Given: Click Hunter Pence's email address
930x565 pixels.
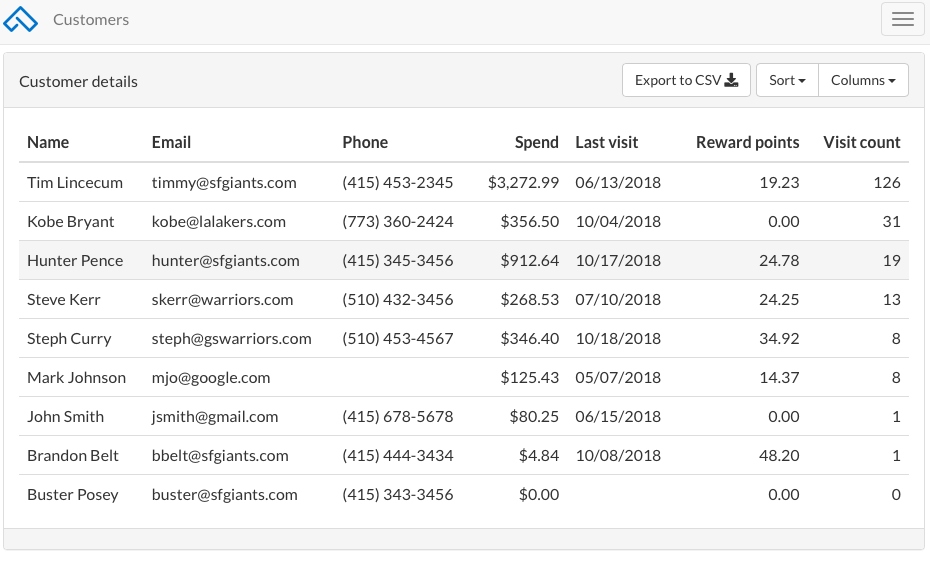Looking at the screenshot, I should (x=225, y=260).
